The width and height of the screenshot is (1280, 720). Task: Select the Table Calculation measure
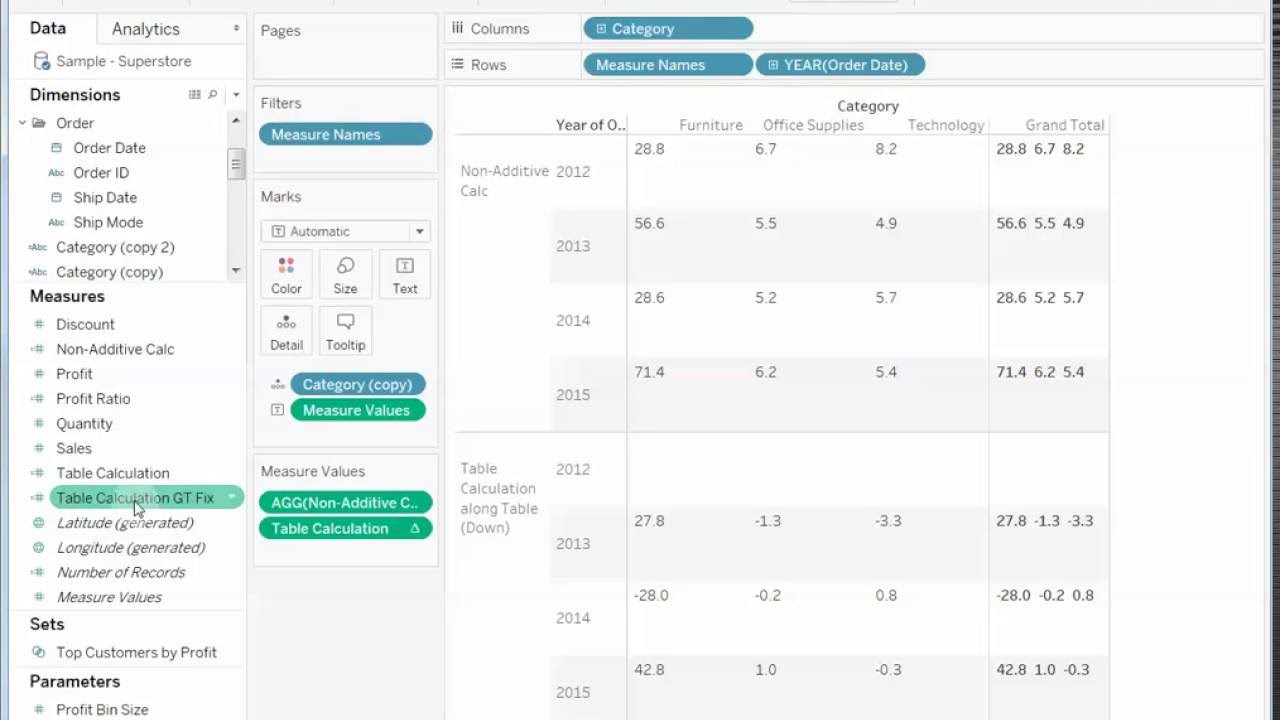(x=113, y=473)
